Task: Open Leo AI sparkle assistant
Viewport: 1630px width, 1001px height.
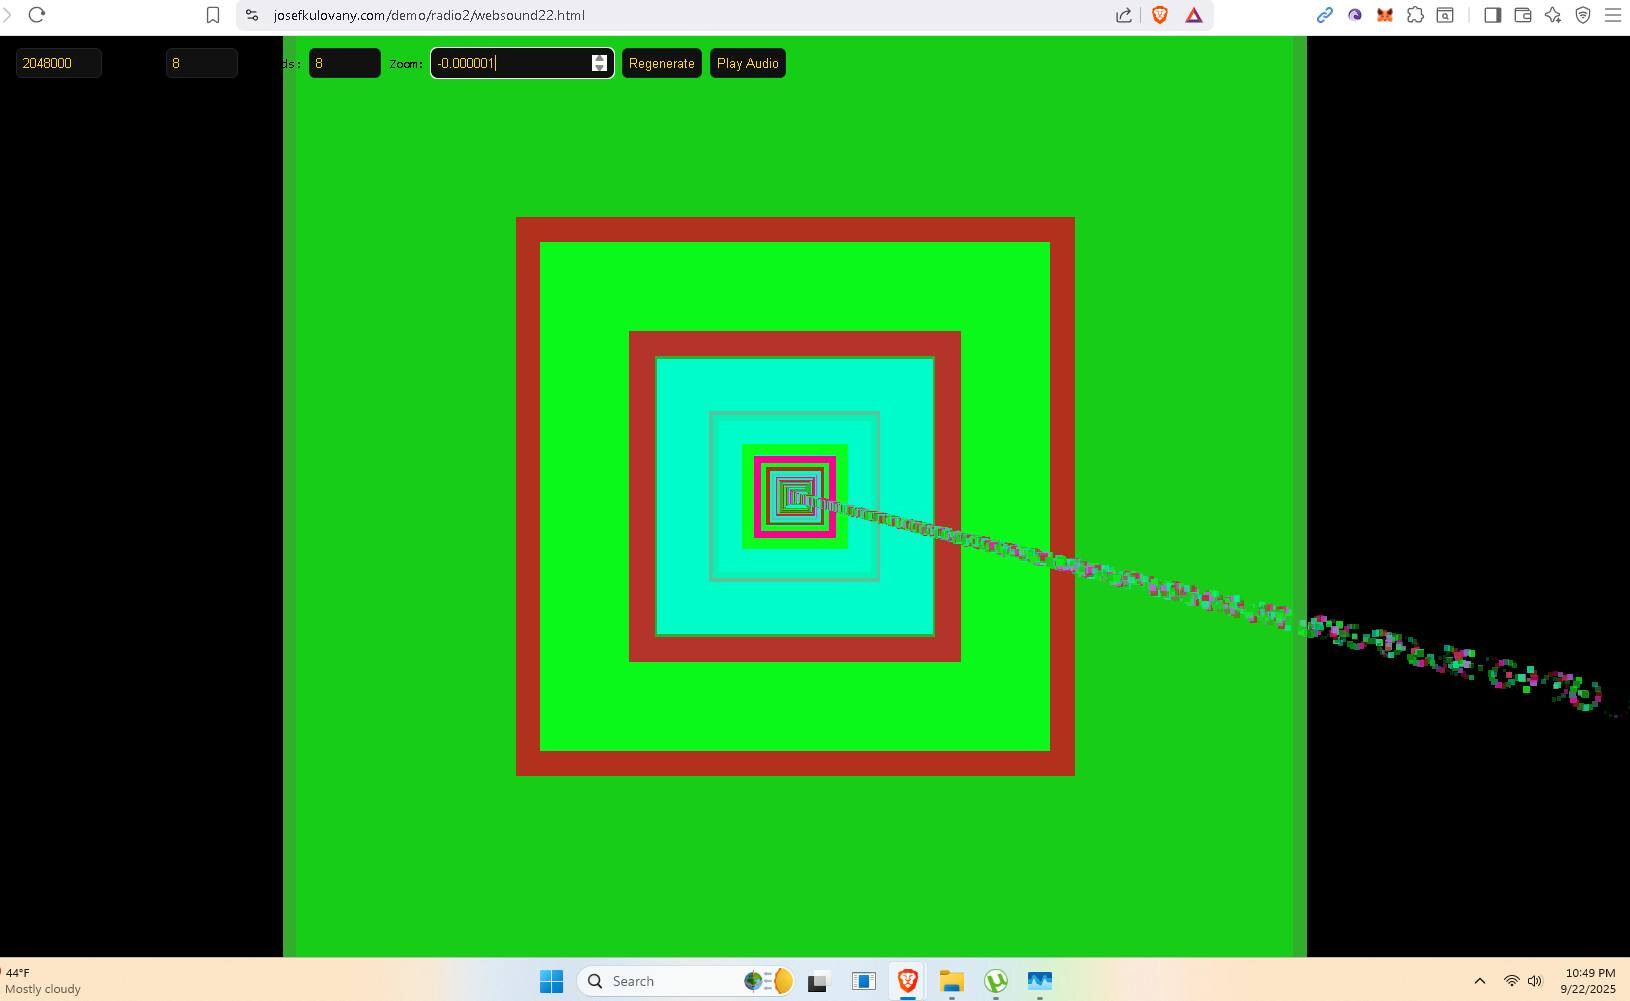Action: 1553,15
